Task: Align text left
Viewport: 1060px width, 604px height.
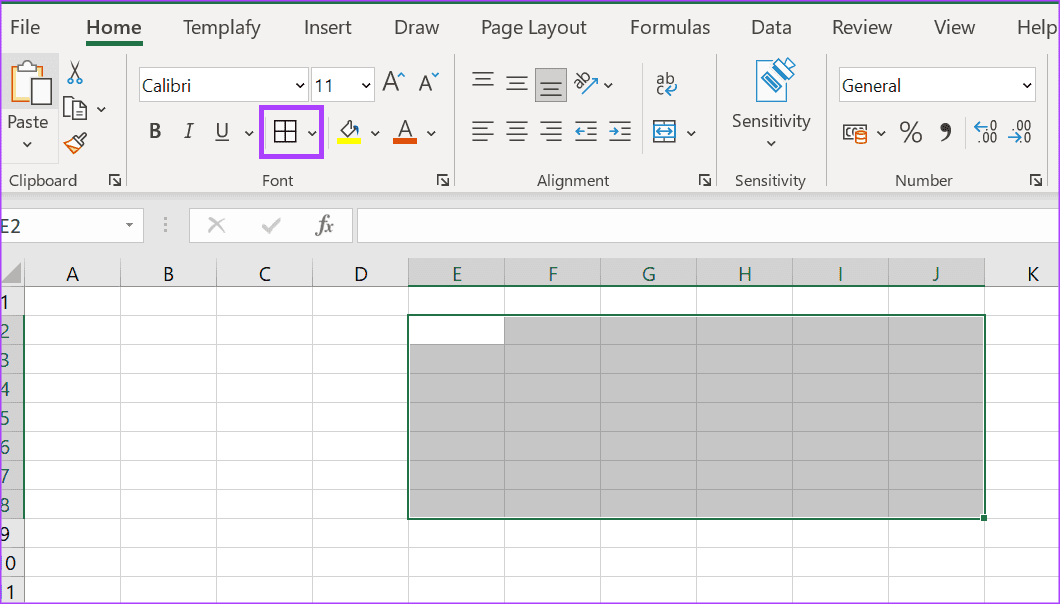Action: 483,131
